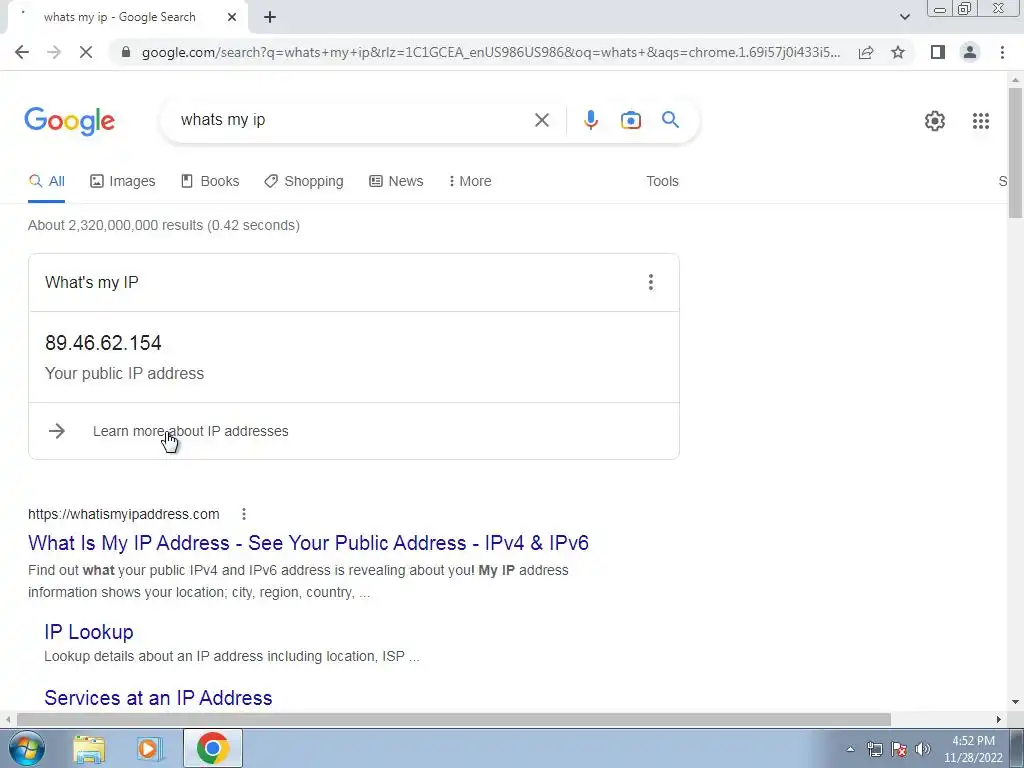Viewport: 1024px width, 768px height.
Task: Open the Google apps grid
Action: click(x=980, y=121)
